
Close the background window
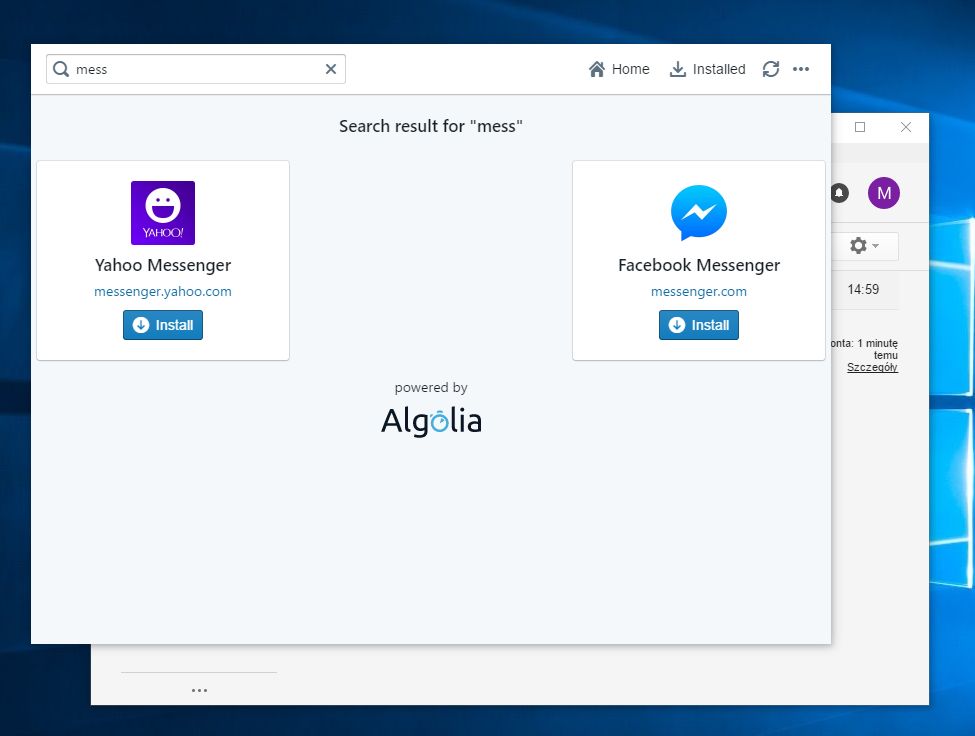[x=906, y=127]
